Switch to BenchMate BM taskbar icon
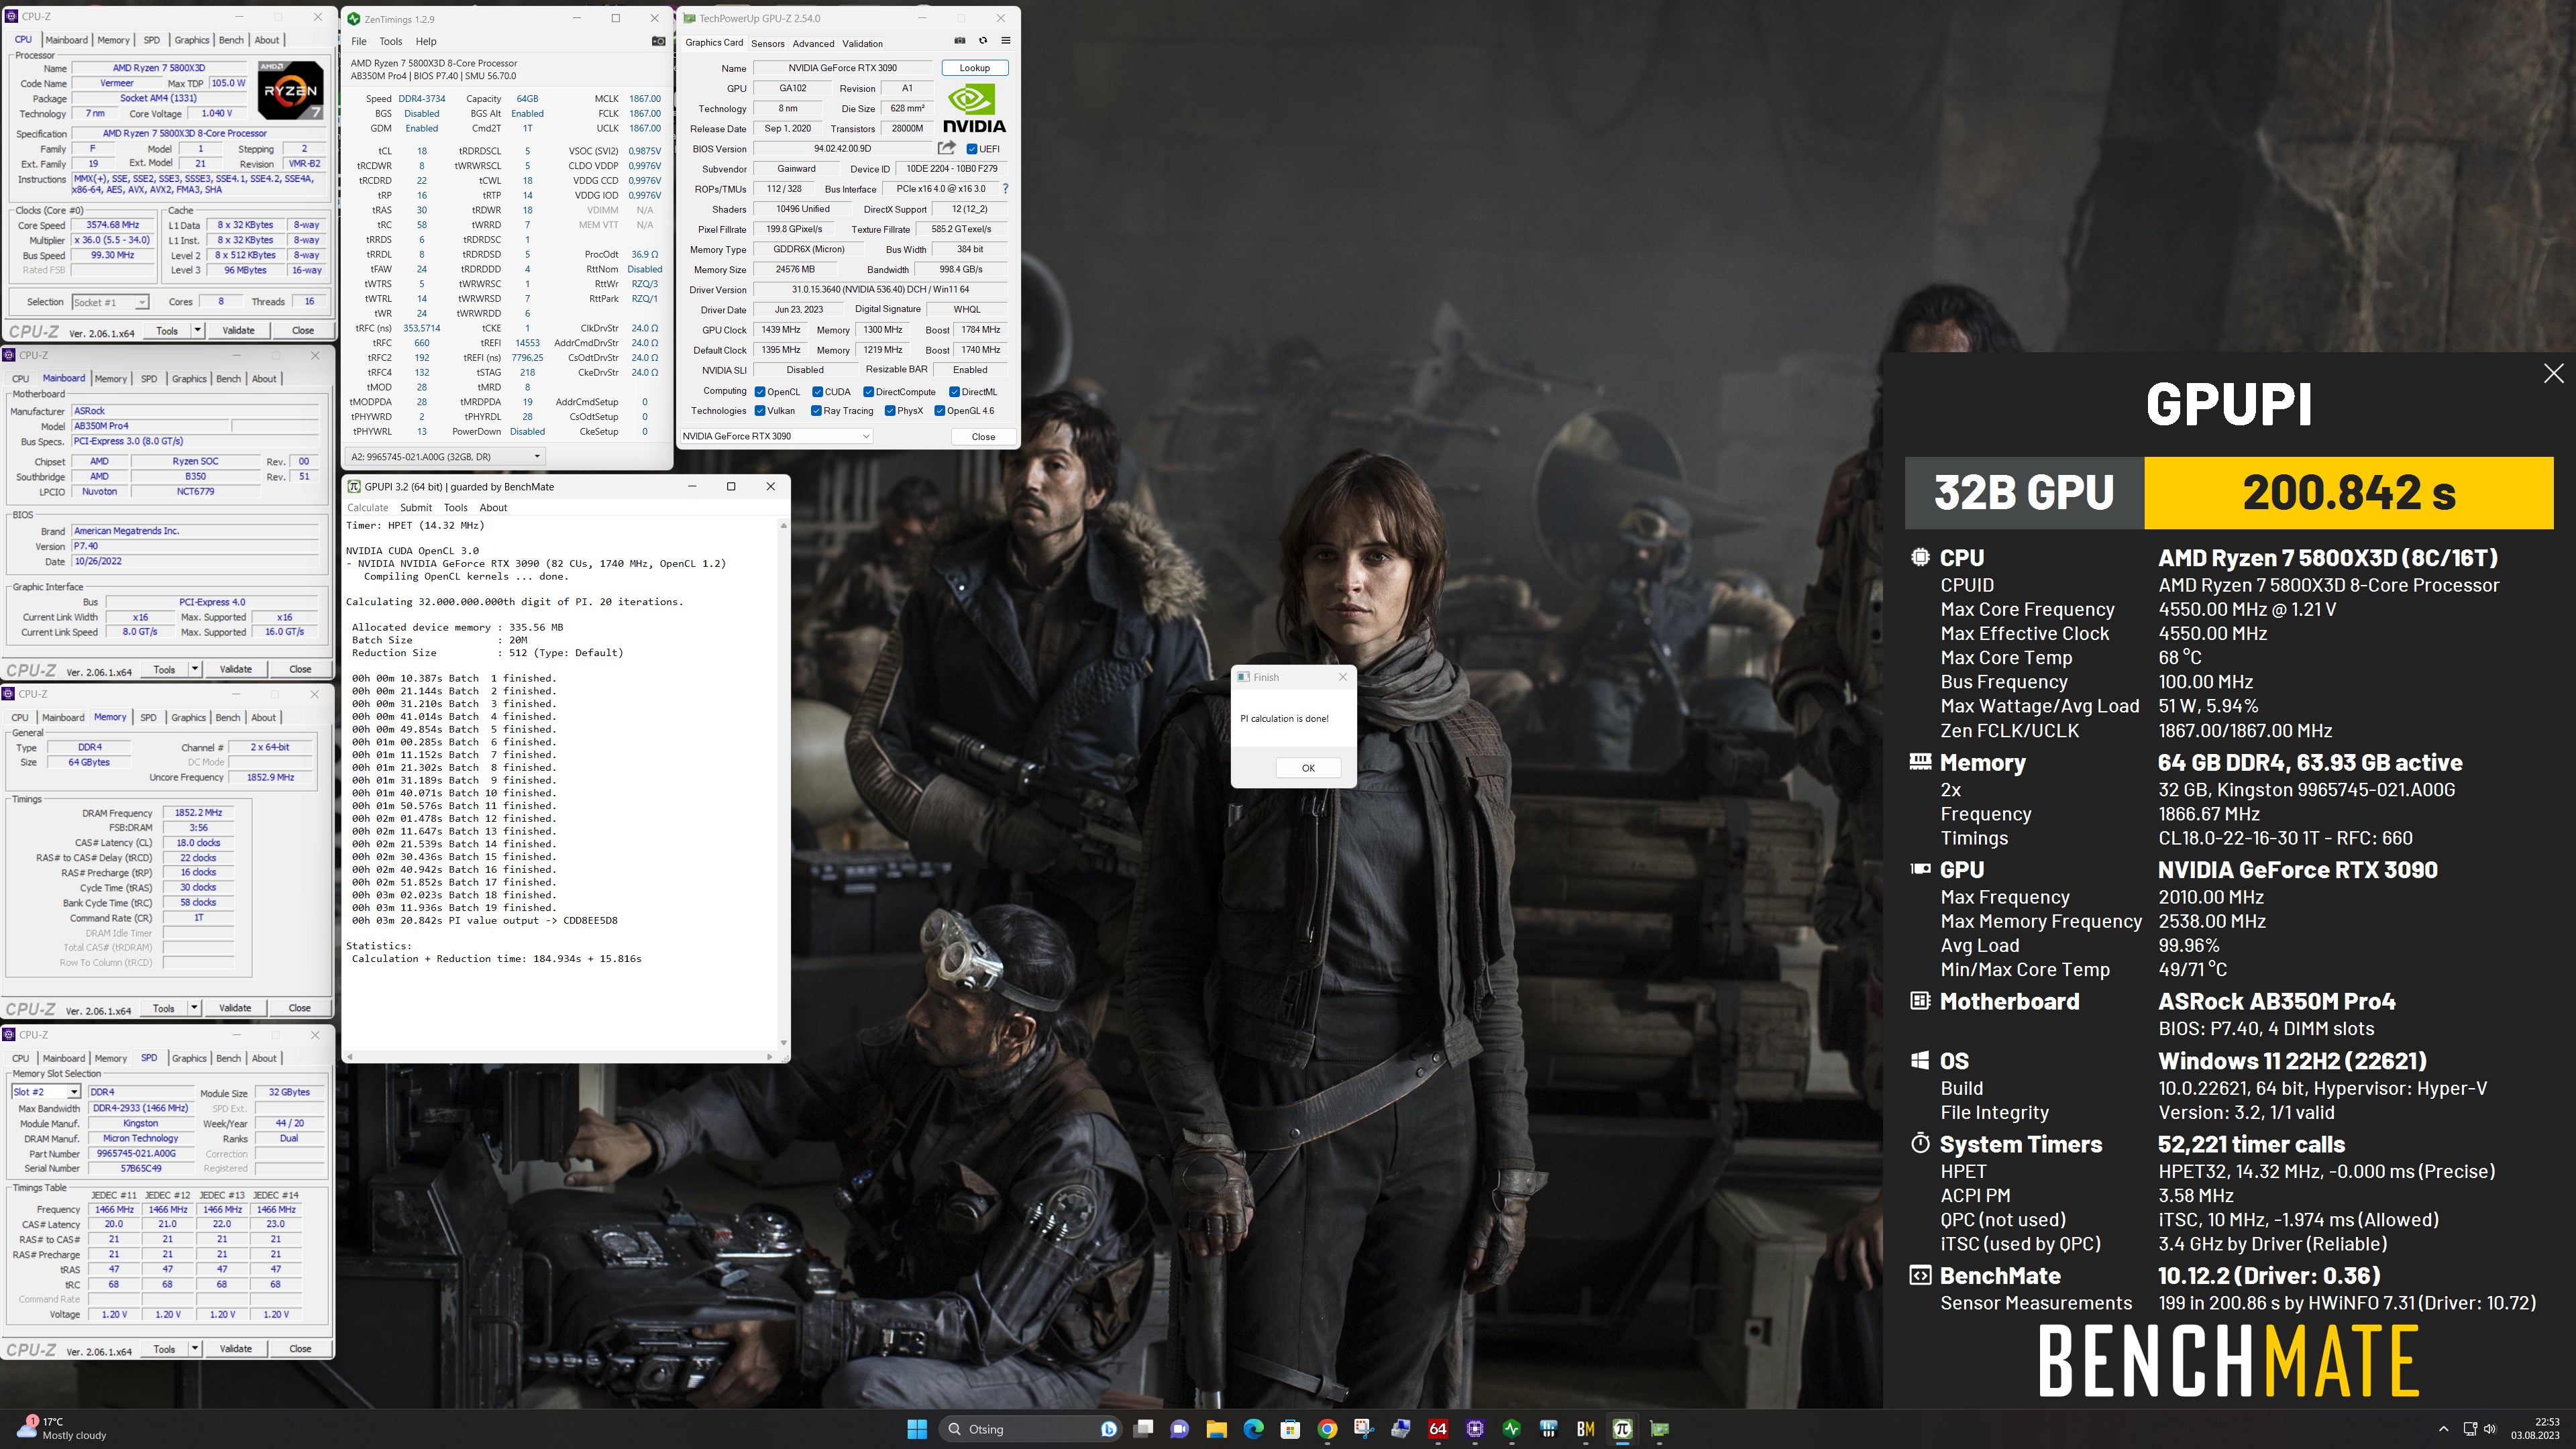 (x=1585, y=1428)
